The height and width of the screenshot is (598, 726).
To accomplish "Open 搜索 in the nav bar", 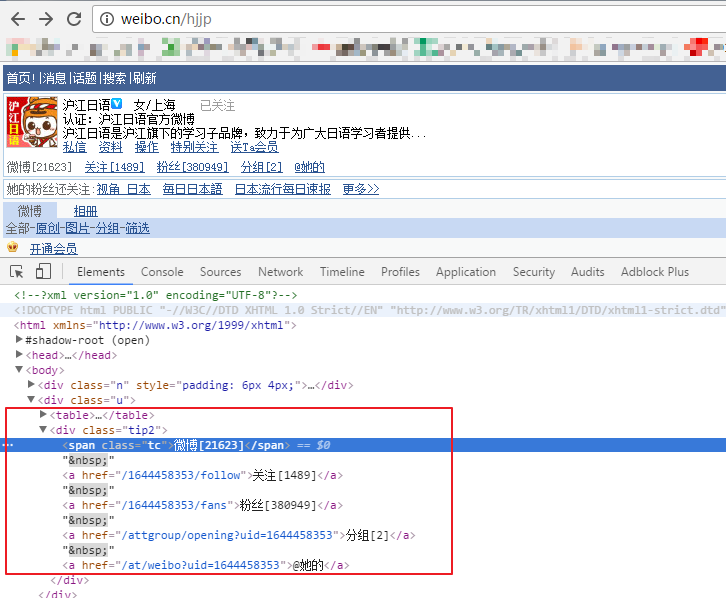I will click(114, 78).
